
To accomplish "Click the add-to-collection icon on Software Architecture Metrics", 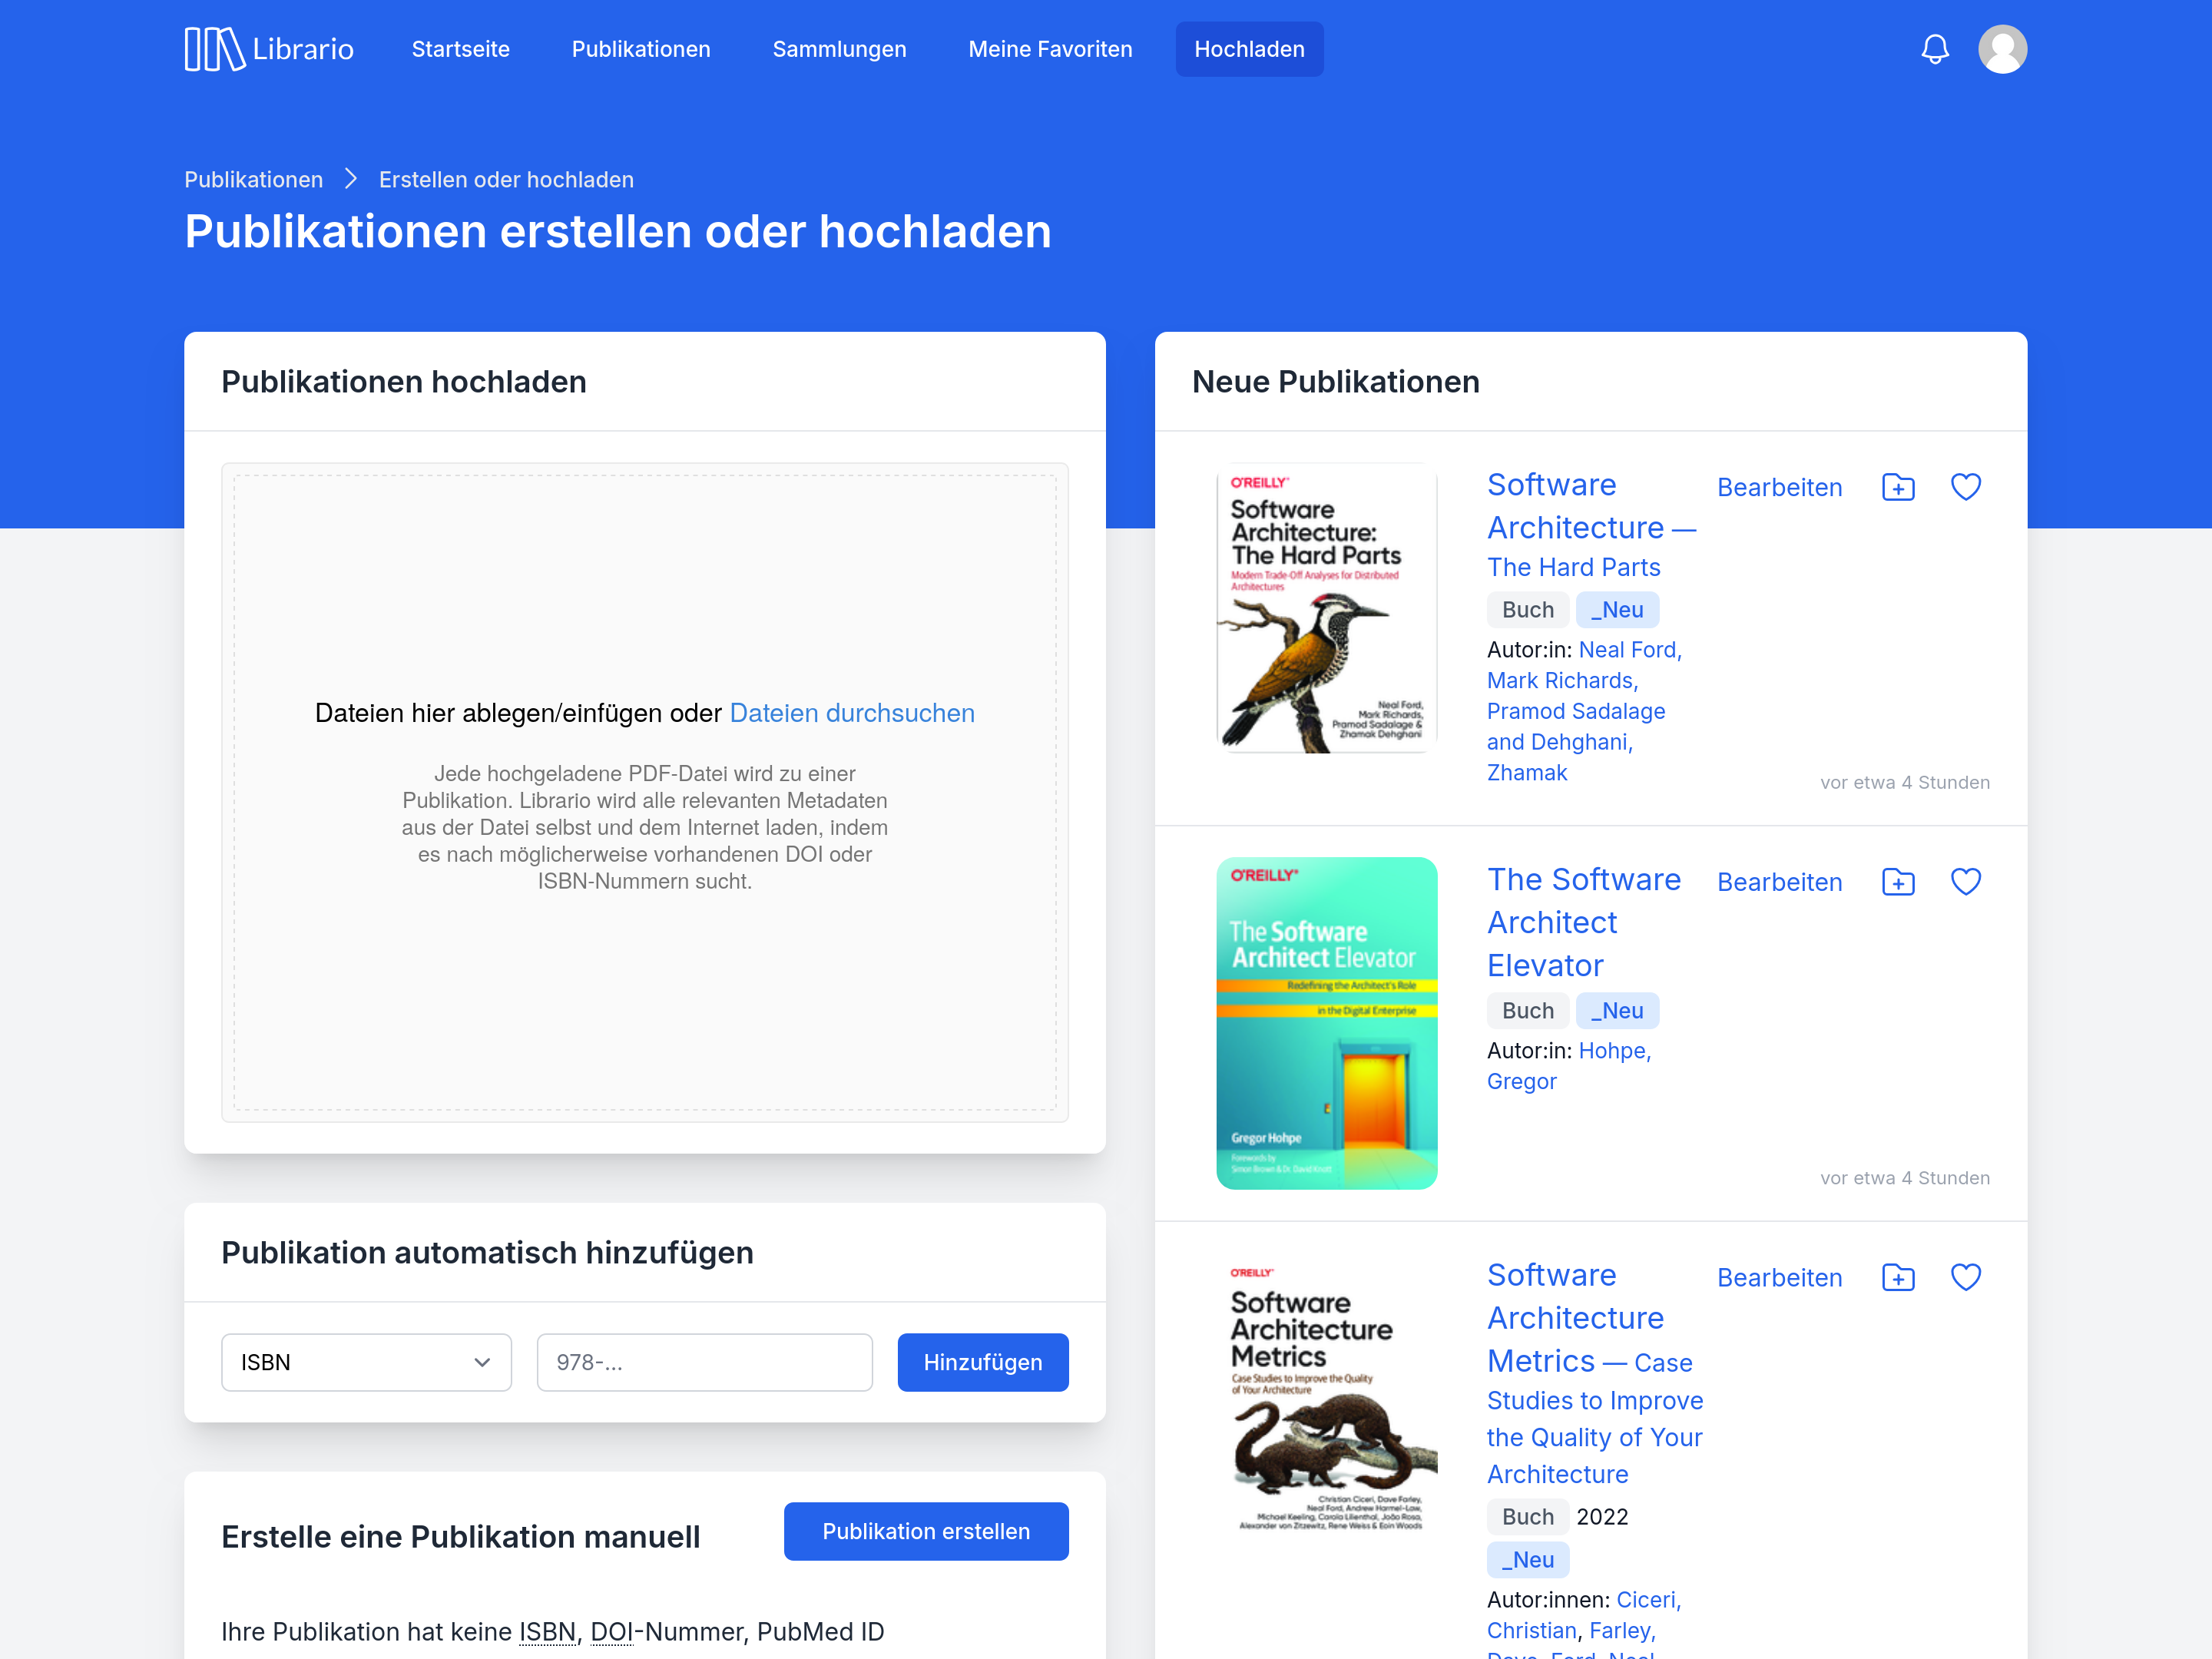I will [x=1897, y=1276].
